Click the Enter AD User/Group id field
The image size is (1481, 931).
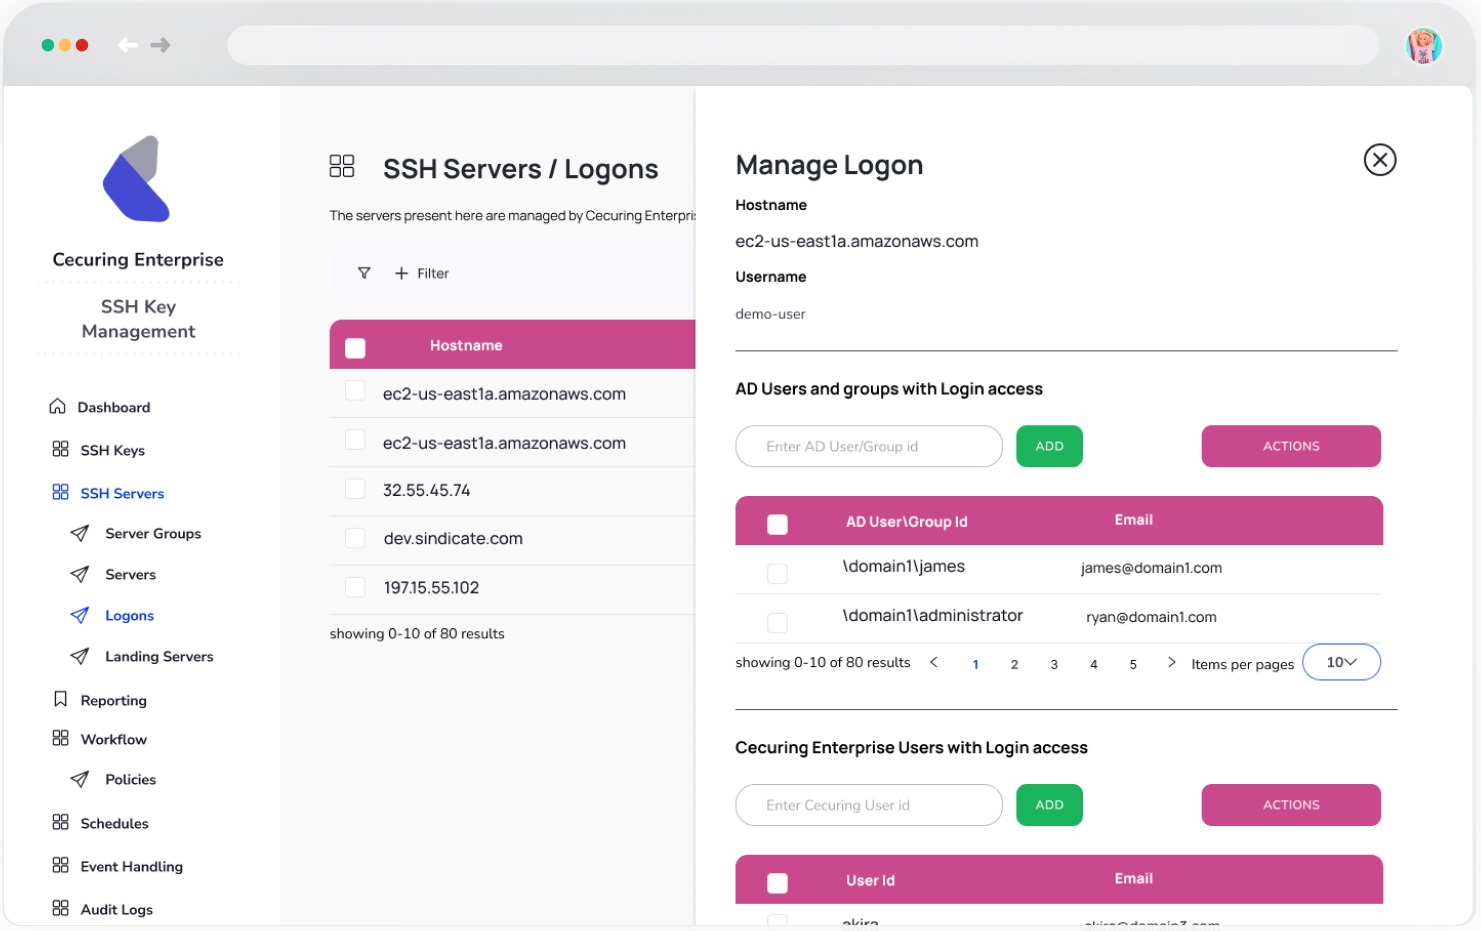pyautogui.click(x=868, y=446)
